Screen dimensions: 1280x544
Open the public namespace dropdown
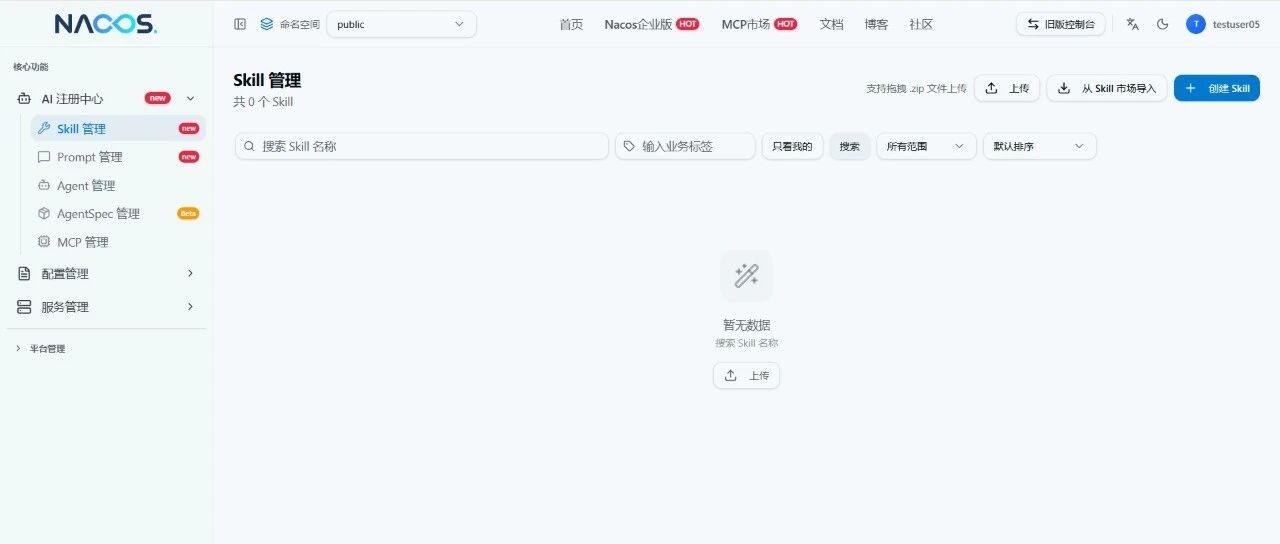click(x=402, y=24)
